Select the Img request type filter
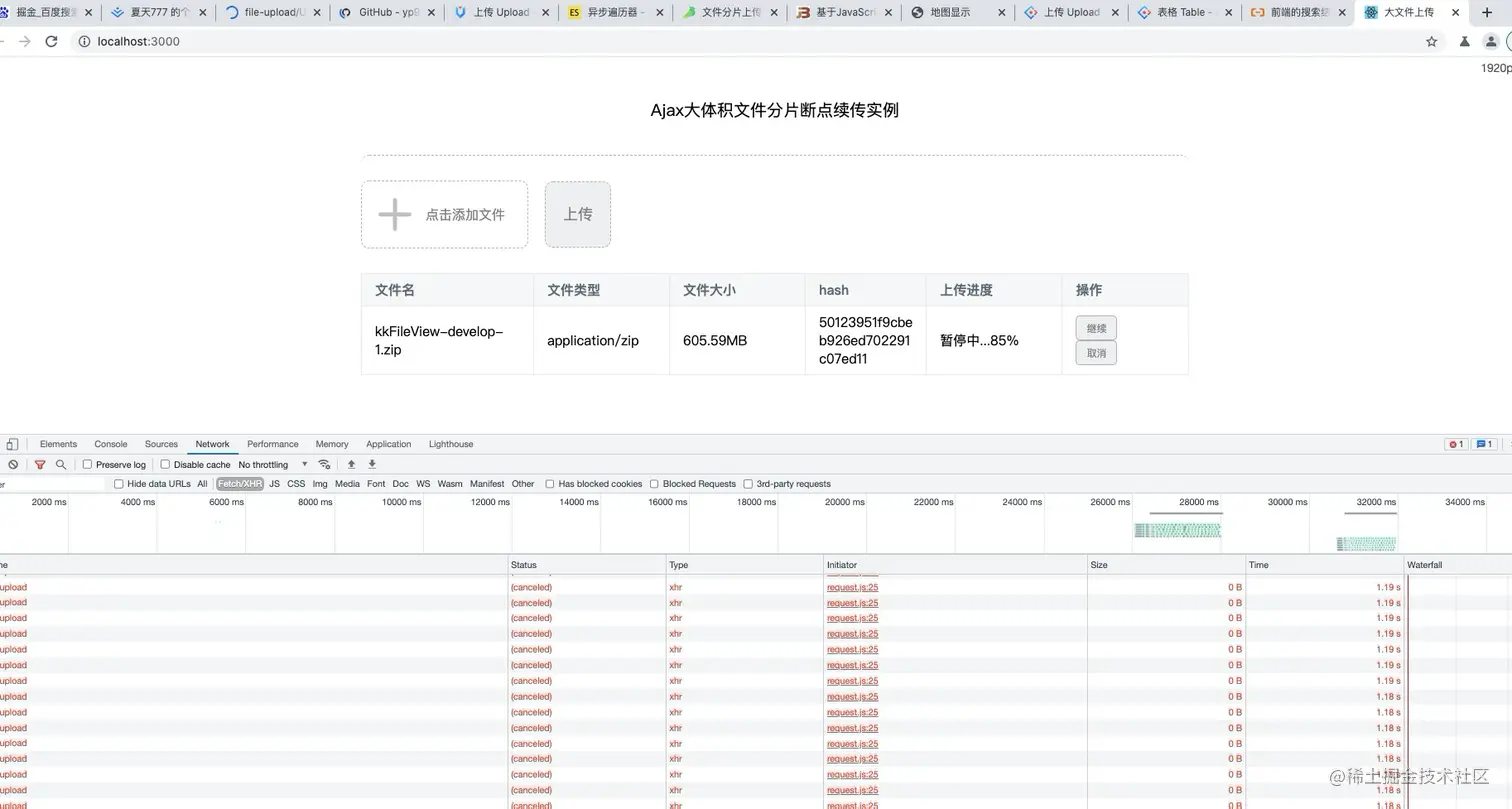 pos(320,484)
